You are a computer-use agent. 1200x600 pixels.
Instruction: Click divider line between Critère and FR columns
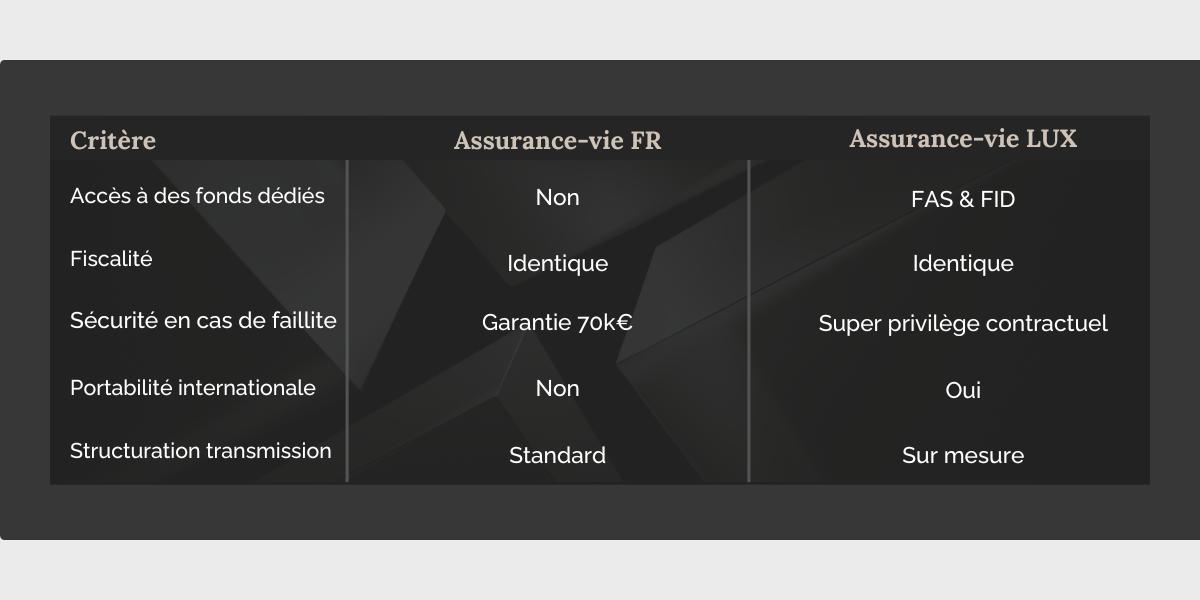coord(347,321)
